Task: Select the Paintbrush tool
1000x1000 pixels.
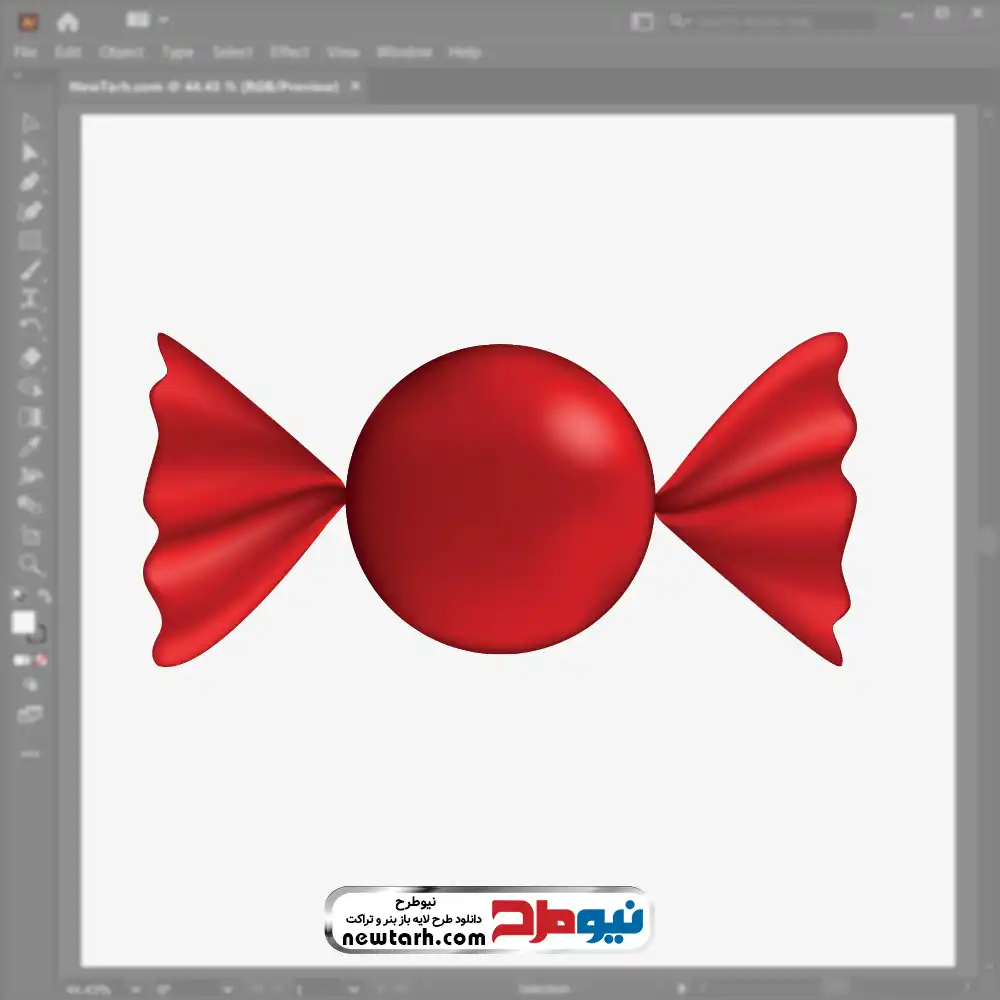Action: pos(30,270)
